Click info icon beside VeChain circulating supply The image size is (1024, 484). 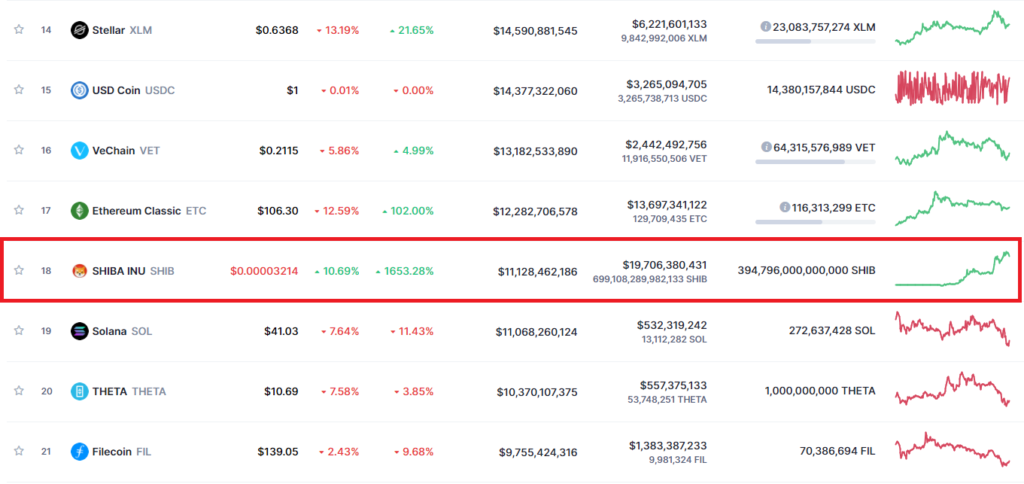tap(765, 146)
